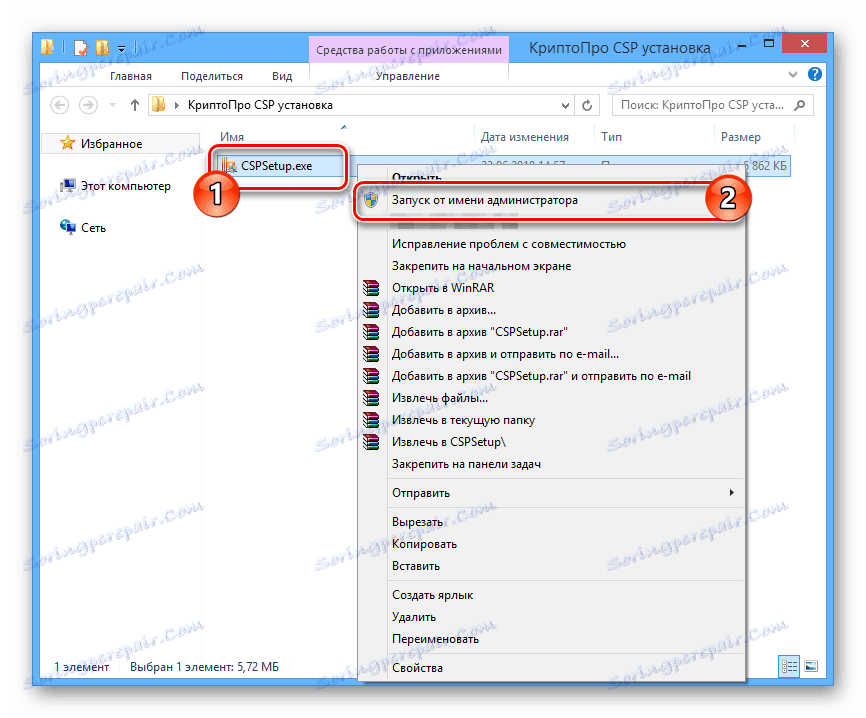Viewport: 866px width, 718px height.
Task: Choose Извлечь в текущую папку
Action: pyautogui.click(x=551, y=420)
